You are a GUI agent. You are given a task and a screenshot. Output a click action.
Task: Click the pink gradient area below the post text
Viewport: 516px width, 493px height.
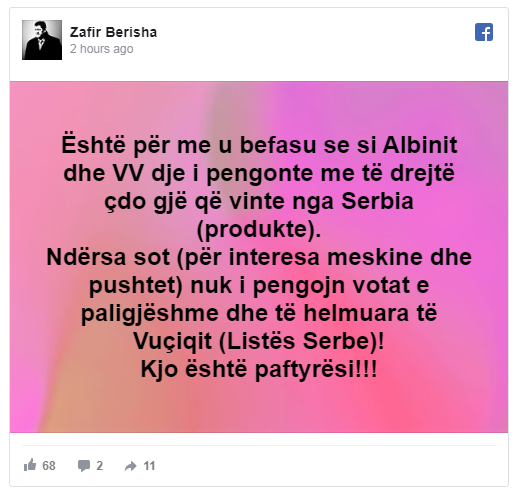click(259, 407)
